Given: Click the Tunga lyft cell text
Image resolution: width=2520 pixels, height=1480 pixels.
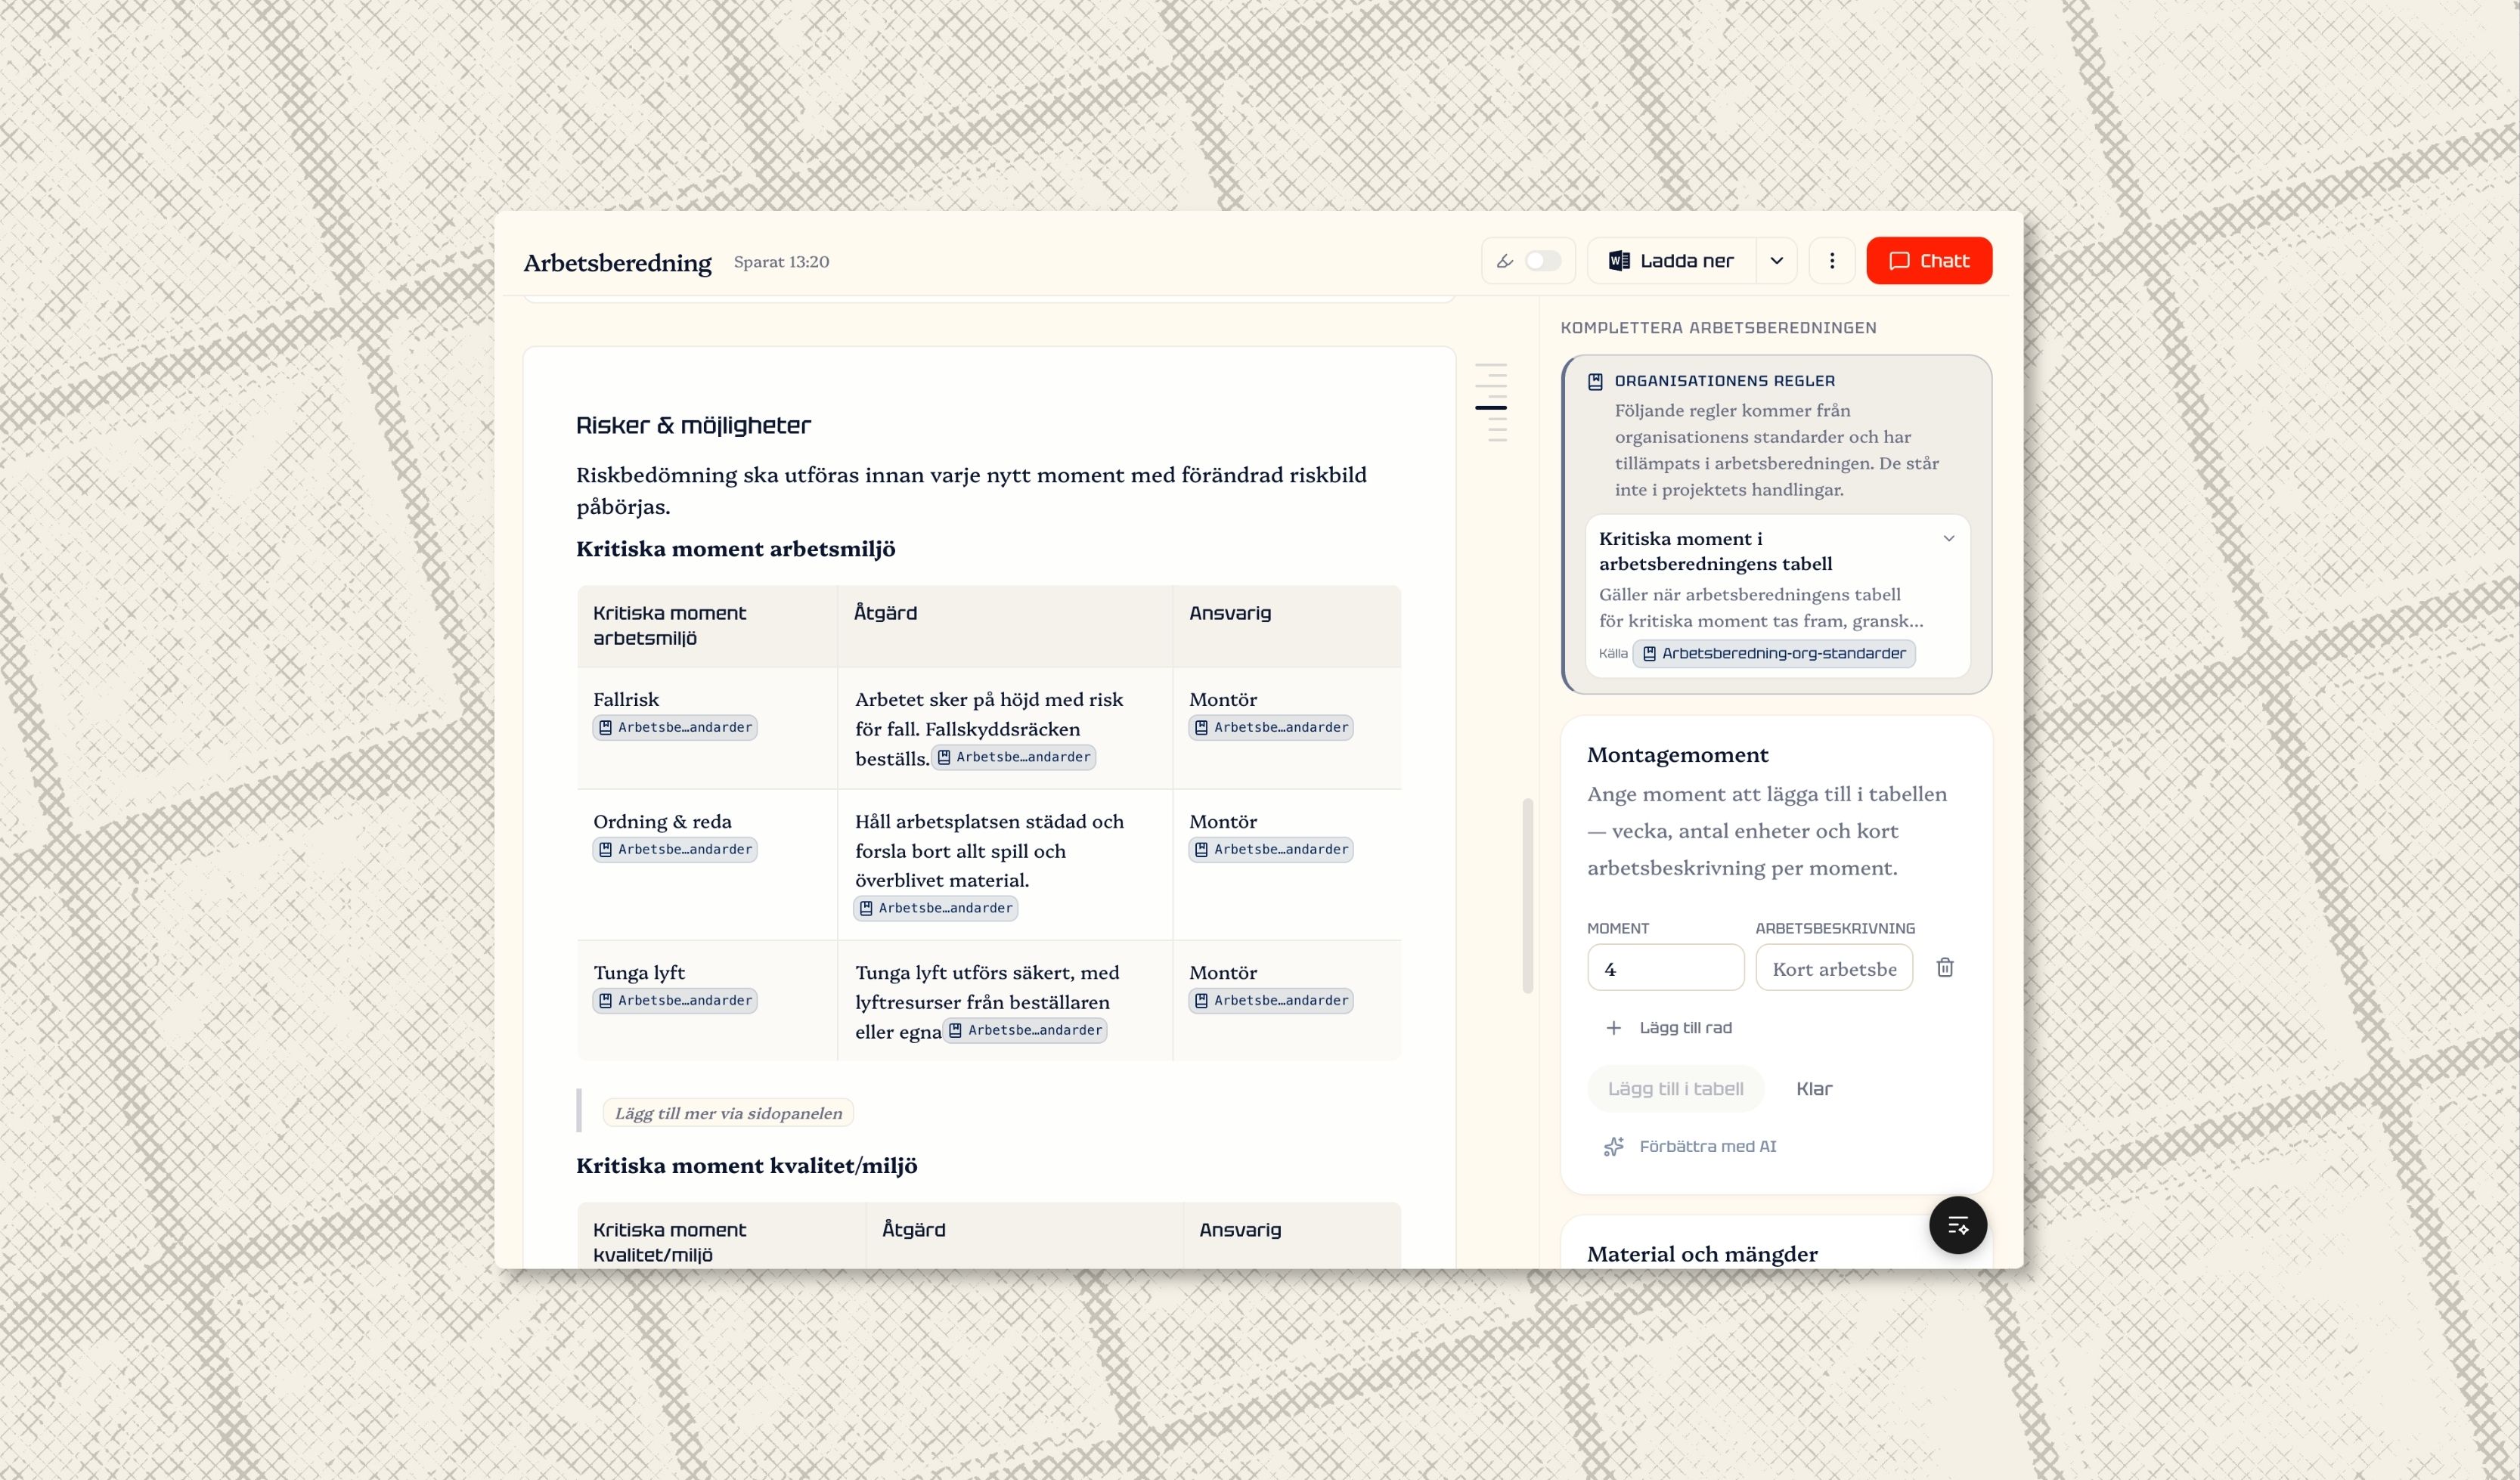Looking at the screenshot, I should point(639,972).
